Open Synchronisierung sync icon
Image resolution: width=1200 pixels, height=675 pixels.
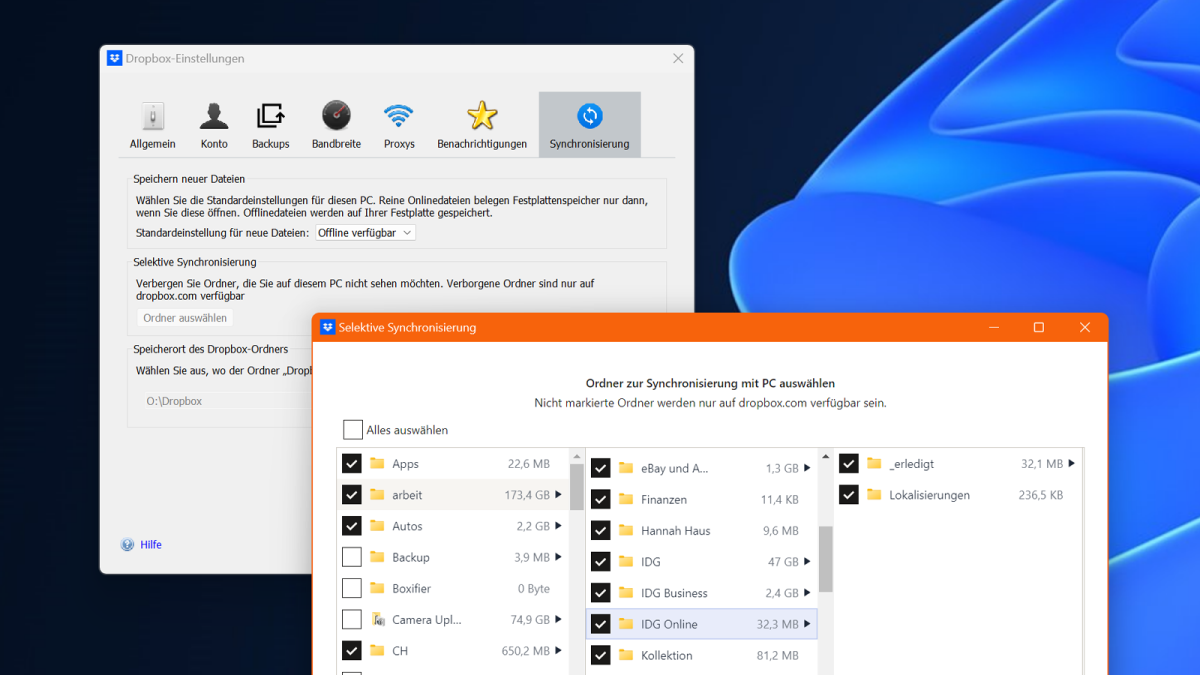pos(590,116)
